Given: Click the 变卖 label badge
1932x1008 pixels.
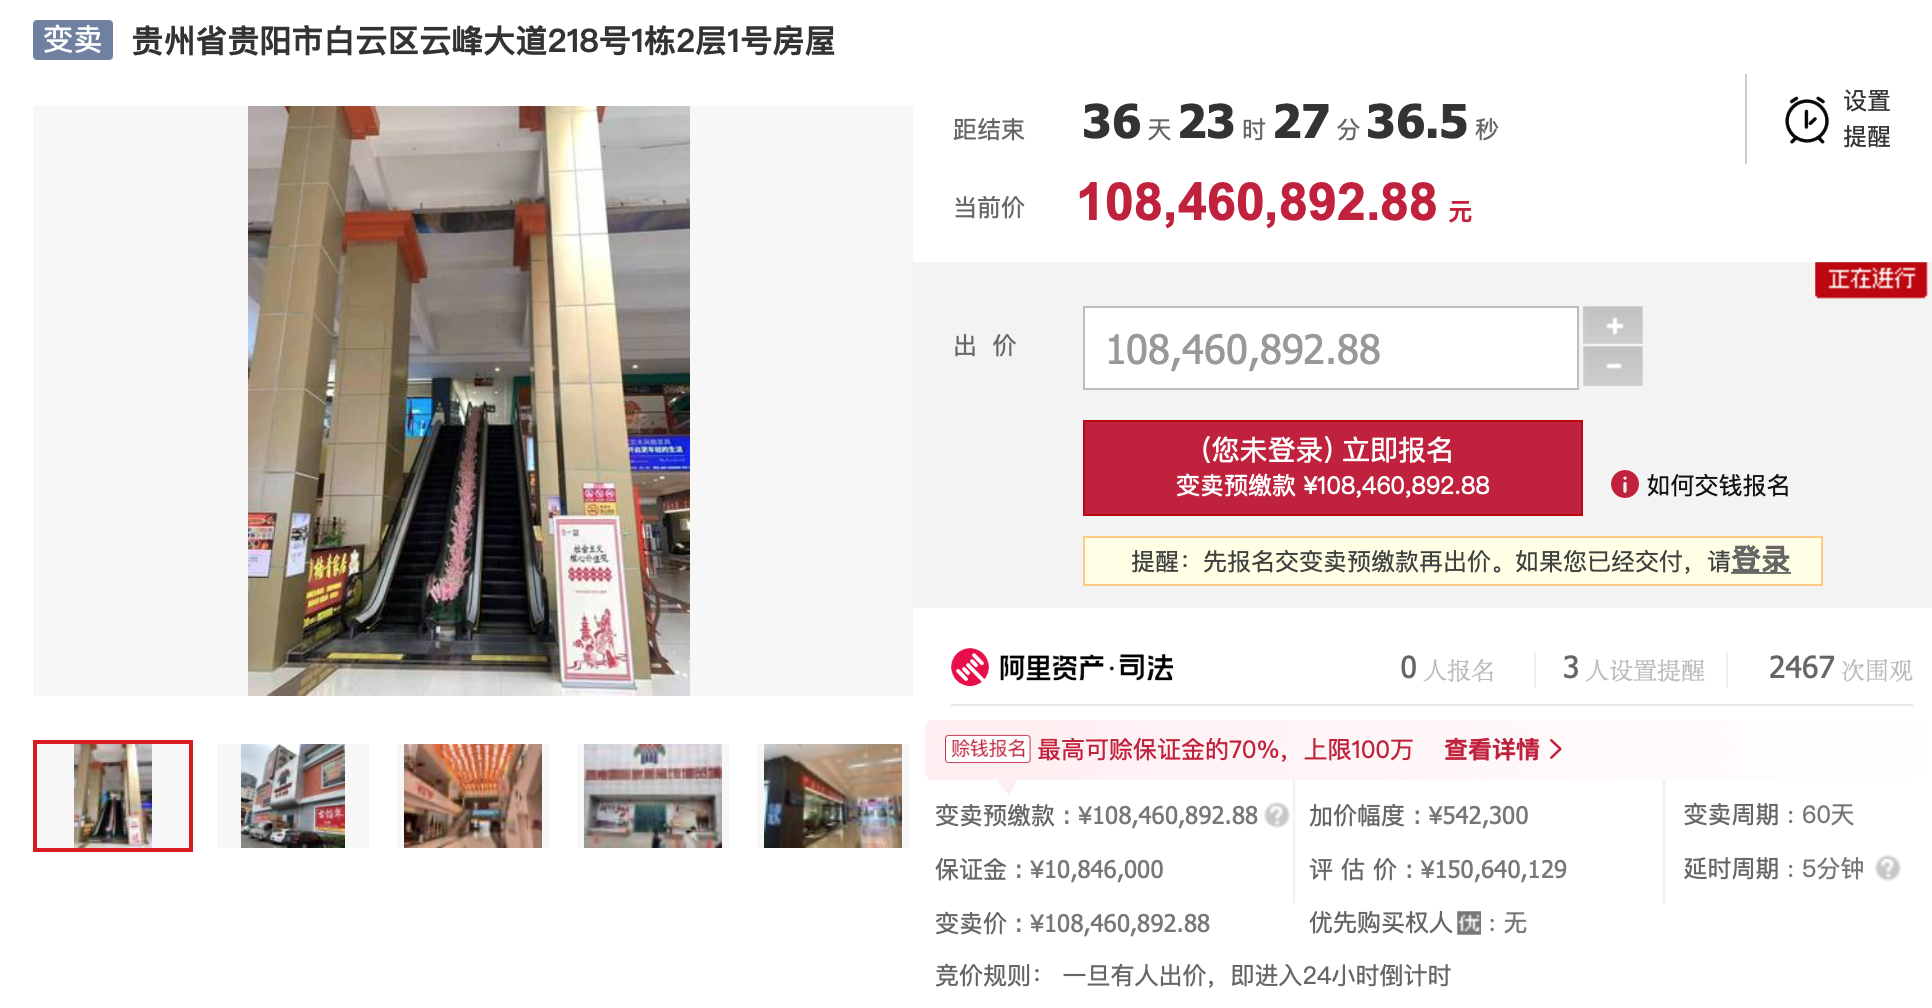Looking at the screenshot, I should click(x=73, y=40).
